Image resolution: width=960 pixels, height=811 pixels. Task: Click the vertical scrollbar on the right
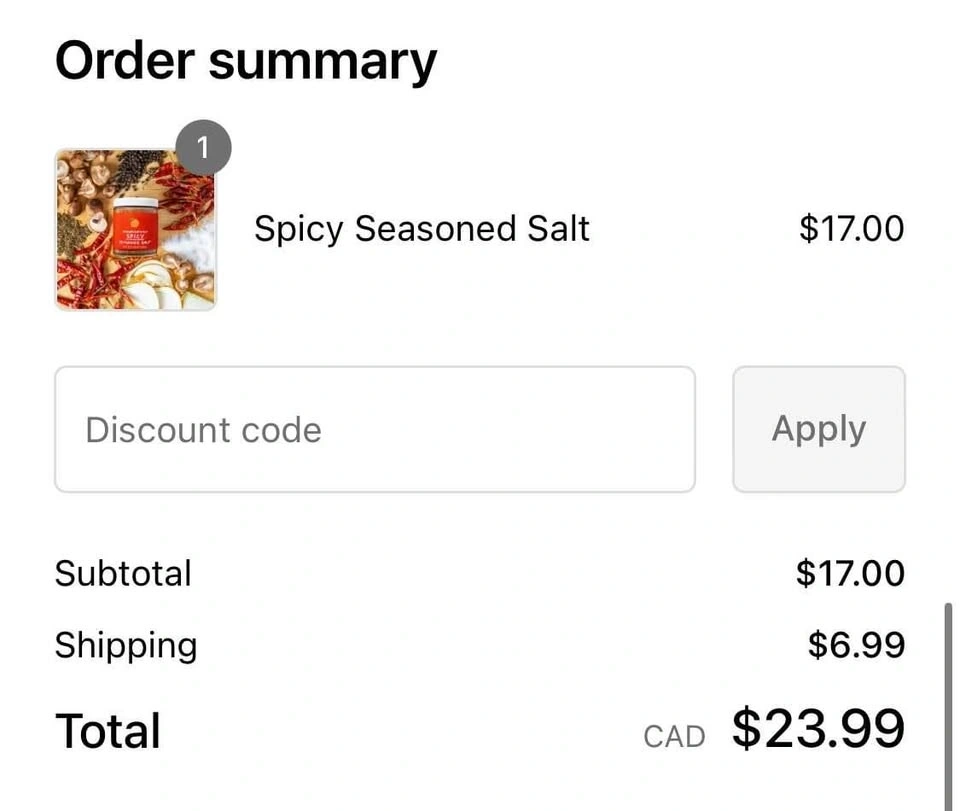pyautogui.click(x=948, y=700)
